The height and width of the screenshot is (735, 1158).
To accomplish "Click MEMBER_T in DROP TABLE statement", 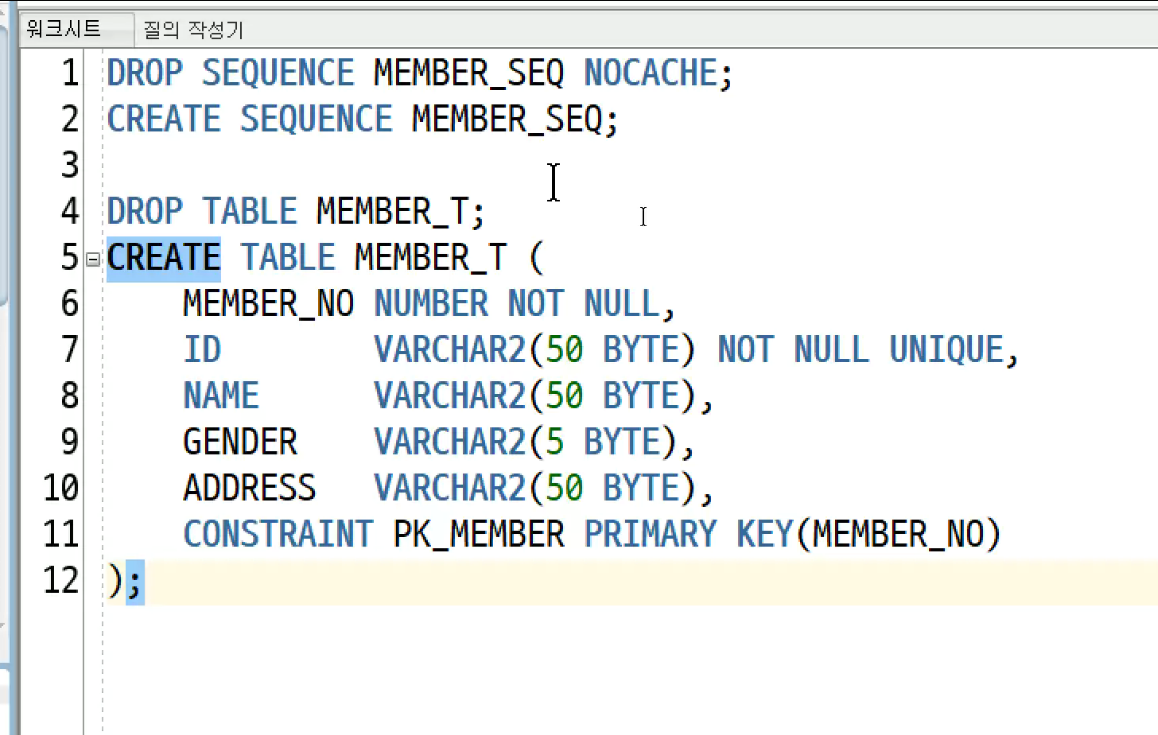I will (x=391, y=211).
